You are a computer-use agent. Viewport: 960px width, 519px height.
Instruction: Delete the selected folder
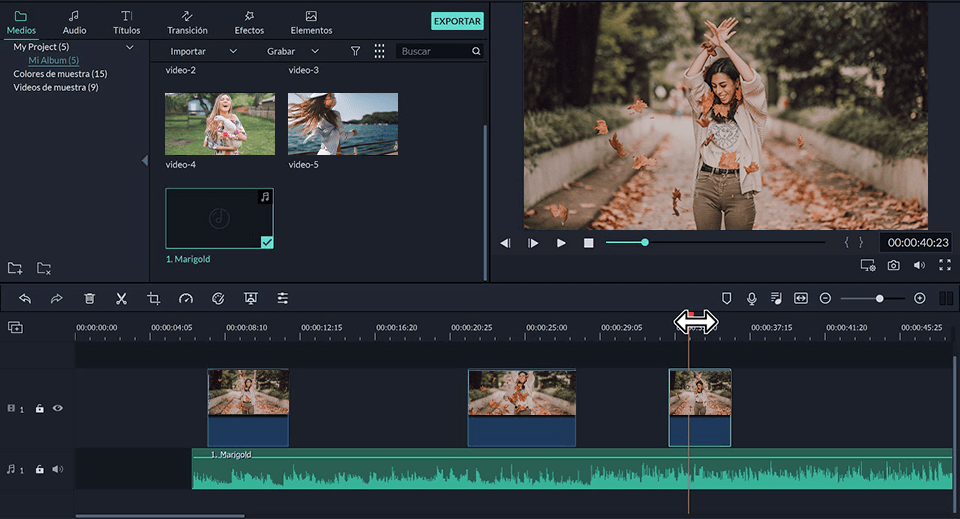(44, 268)
